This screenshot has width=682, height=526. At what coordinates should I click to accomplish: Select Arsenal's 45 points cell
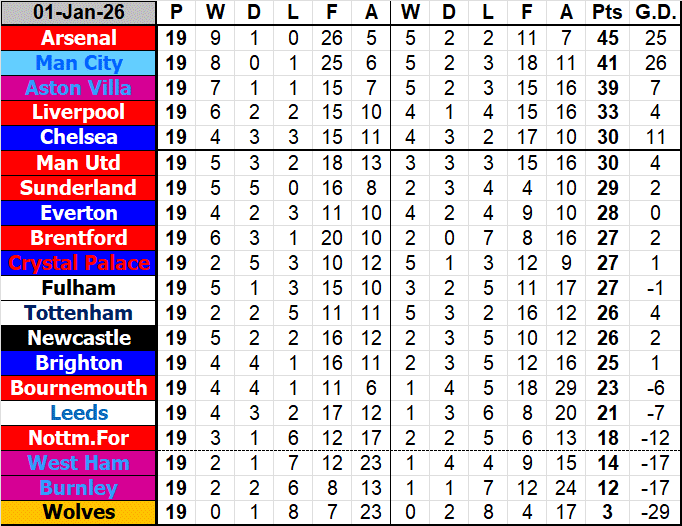(604, 38)
